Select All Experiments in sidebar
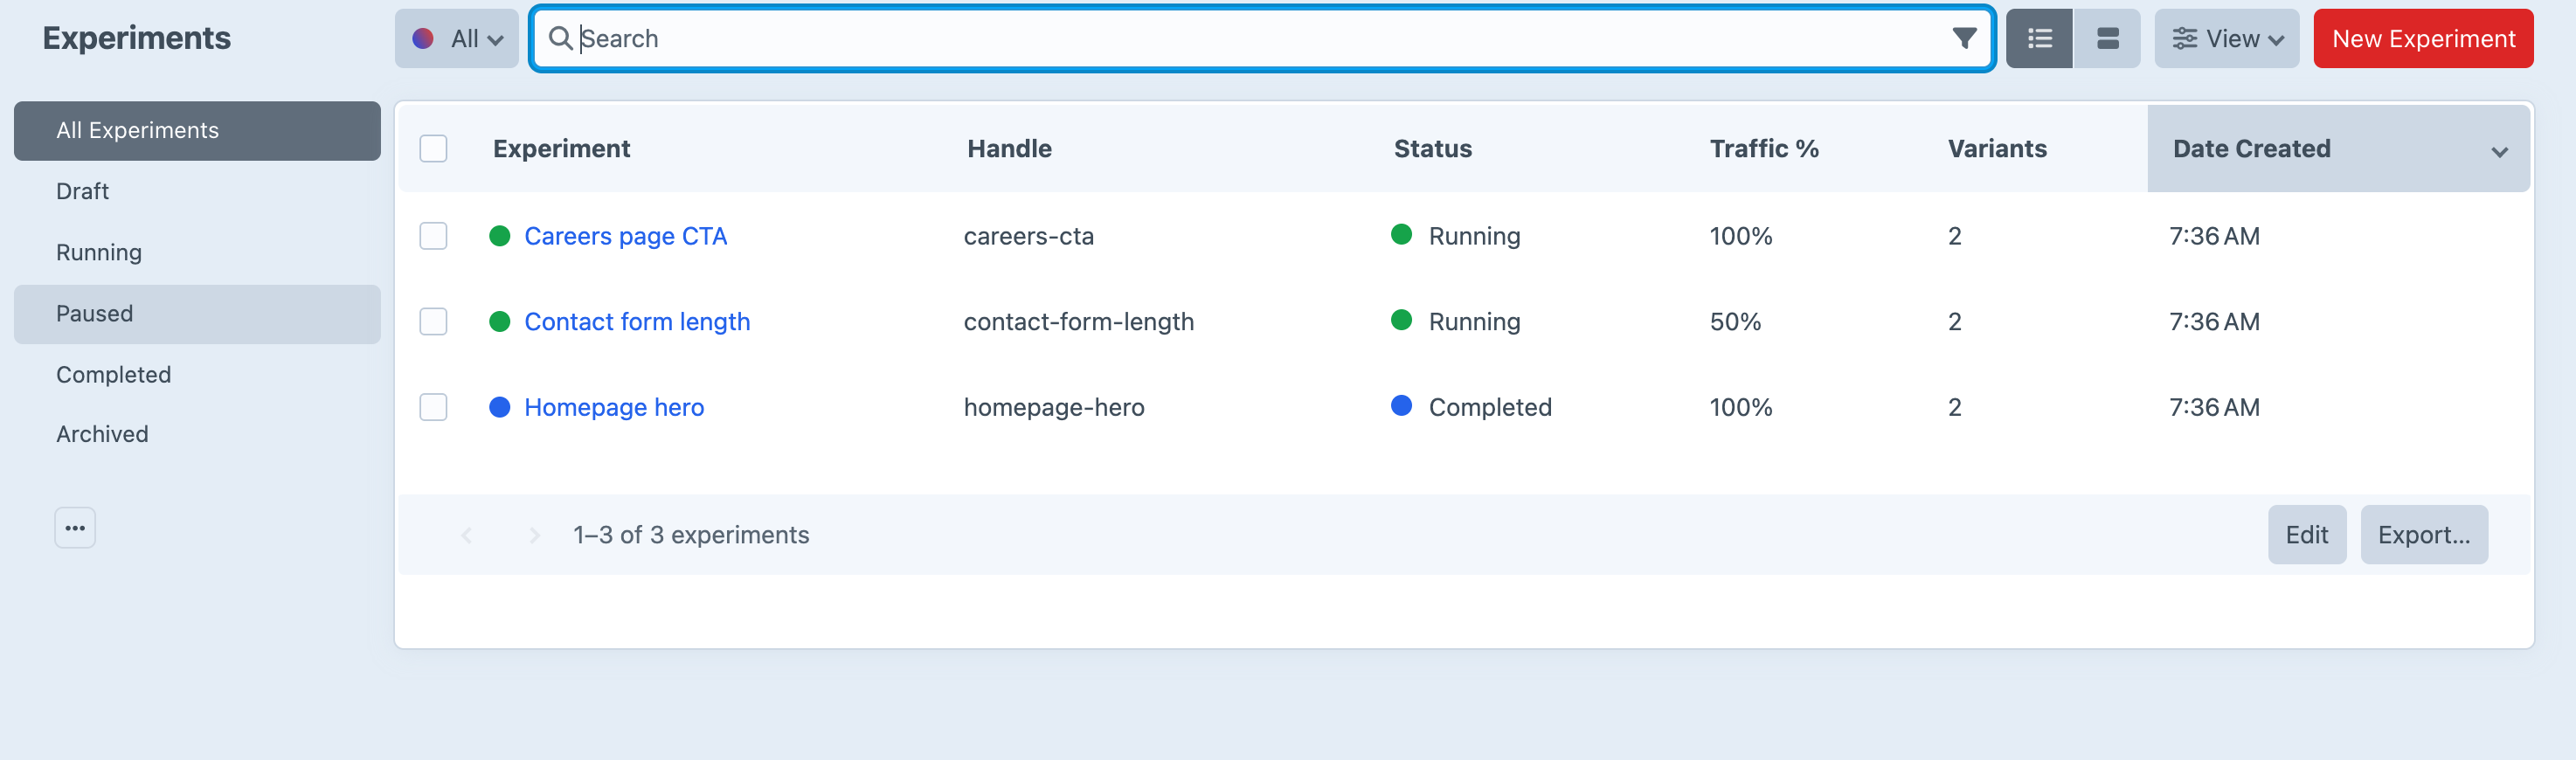Image resolution: width=2576 pixels, height=760 pixels. [x=197, y=130]
